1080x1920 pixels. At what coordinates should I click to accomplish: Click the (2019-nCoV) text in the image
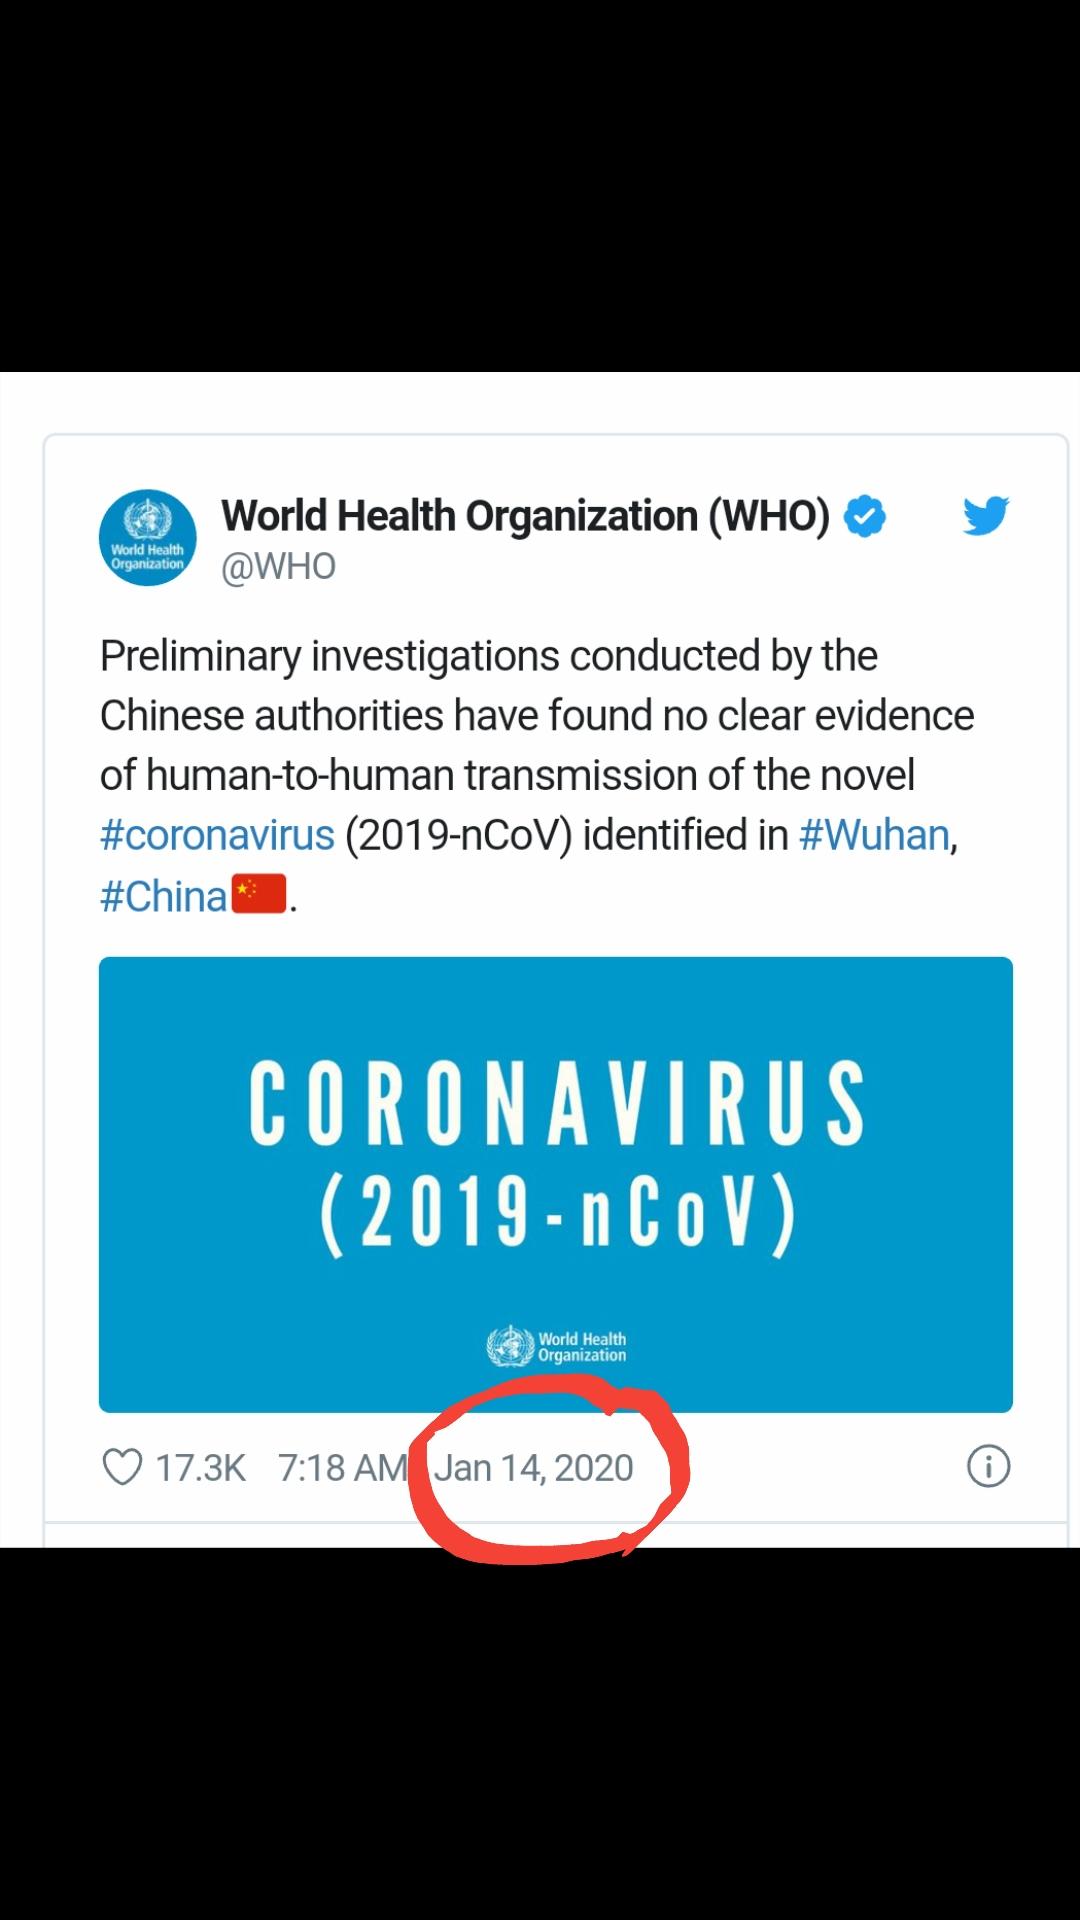[x=558, y=1213]
